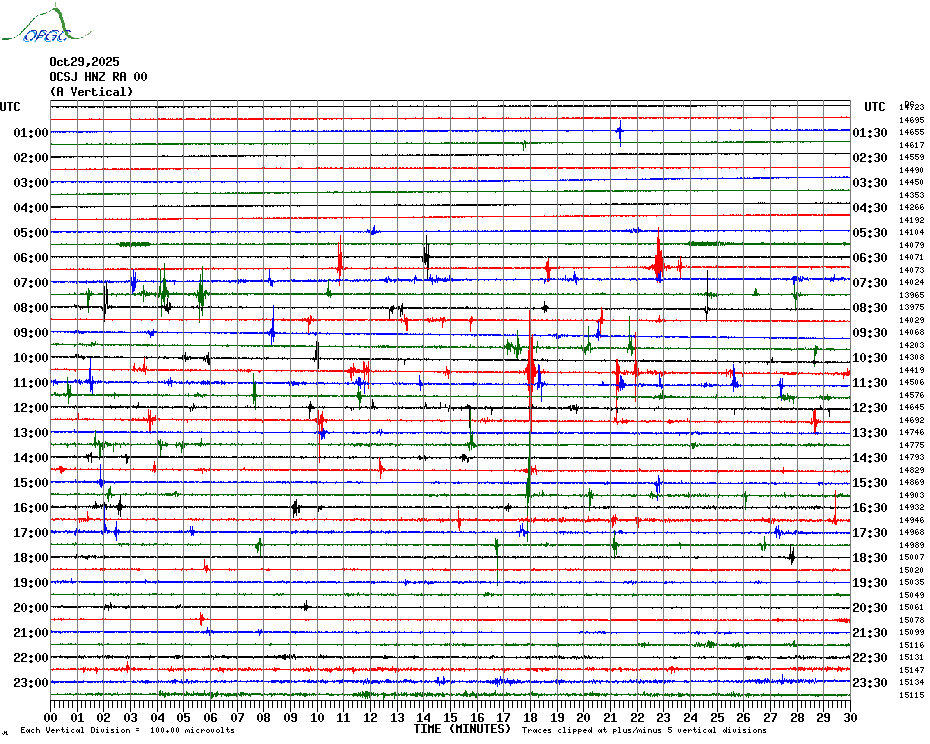Select the 15:30 time label
930x744 pixels.
click(x=870, y=482)
